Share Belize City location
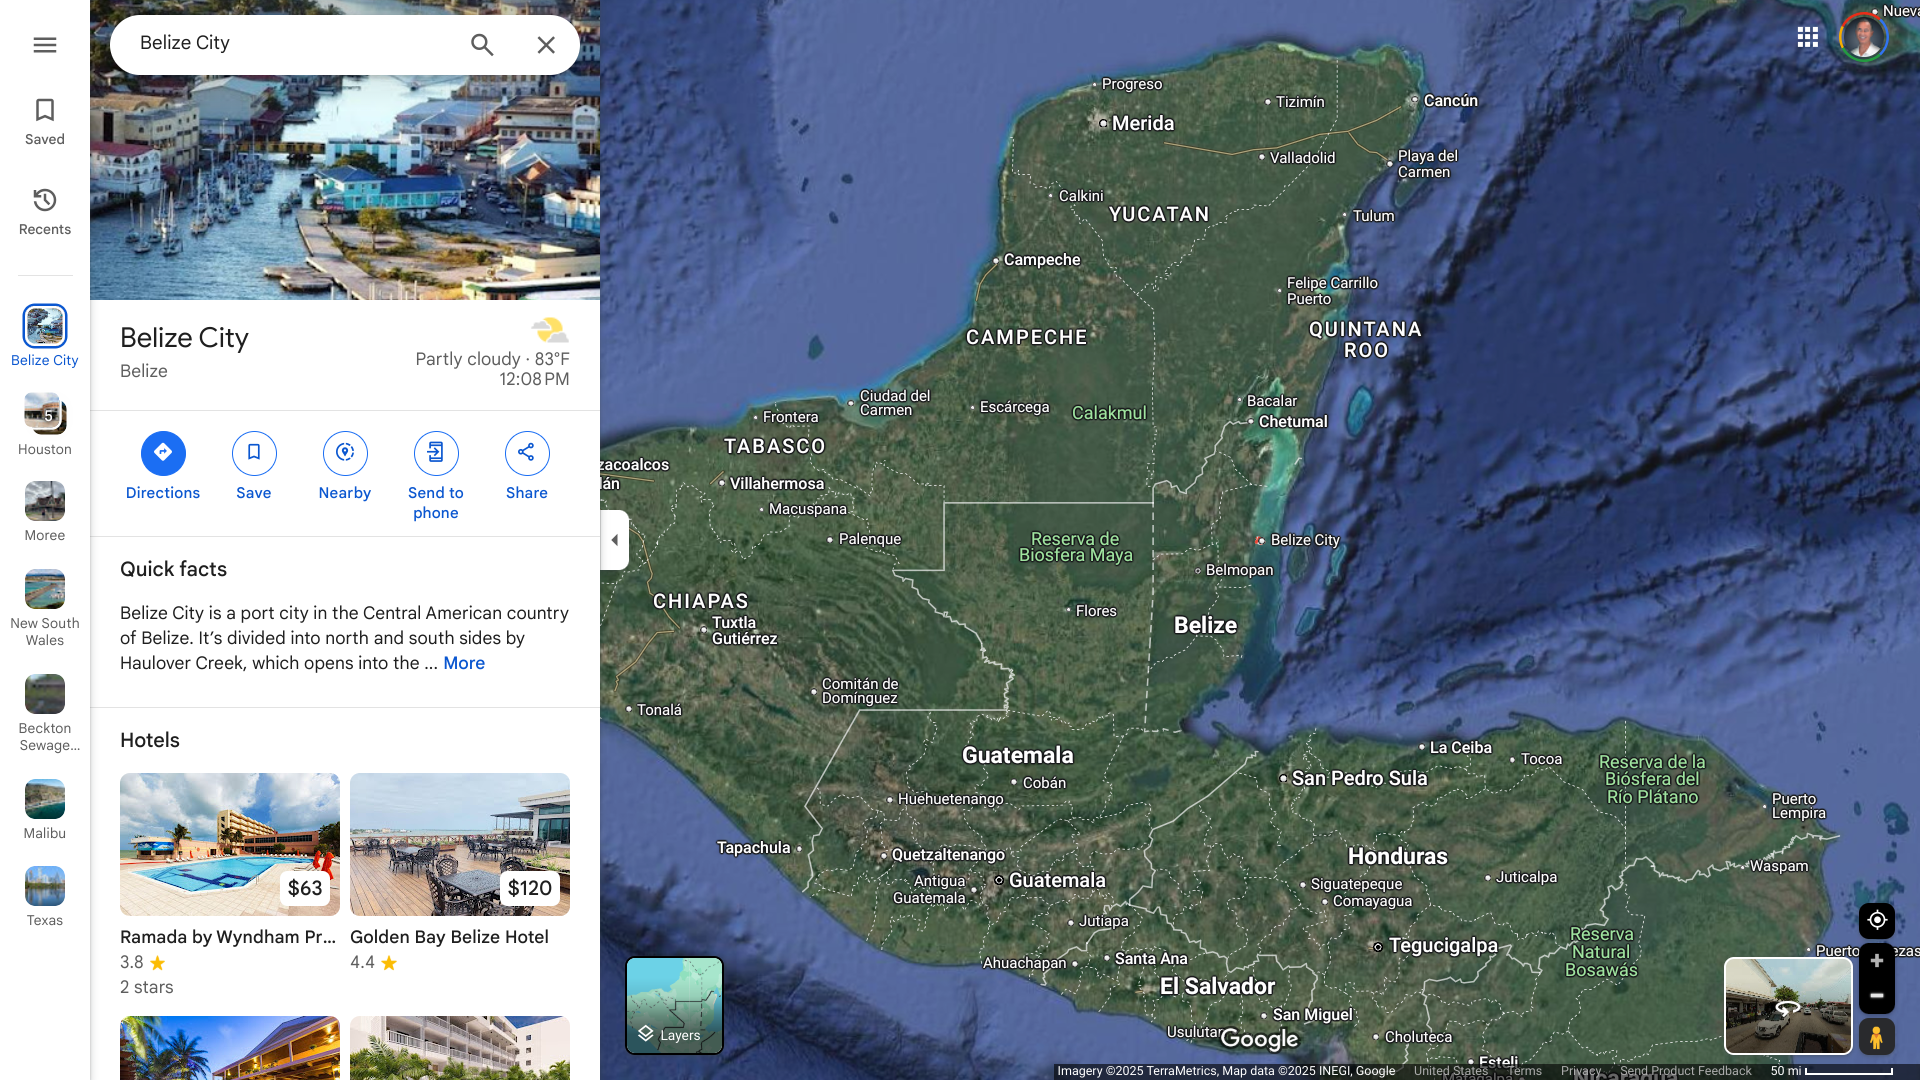Screen dimensions: 1920x1080 coord(527,453)
